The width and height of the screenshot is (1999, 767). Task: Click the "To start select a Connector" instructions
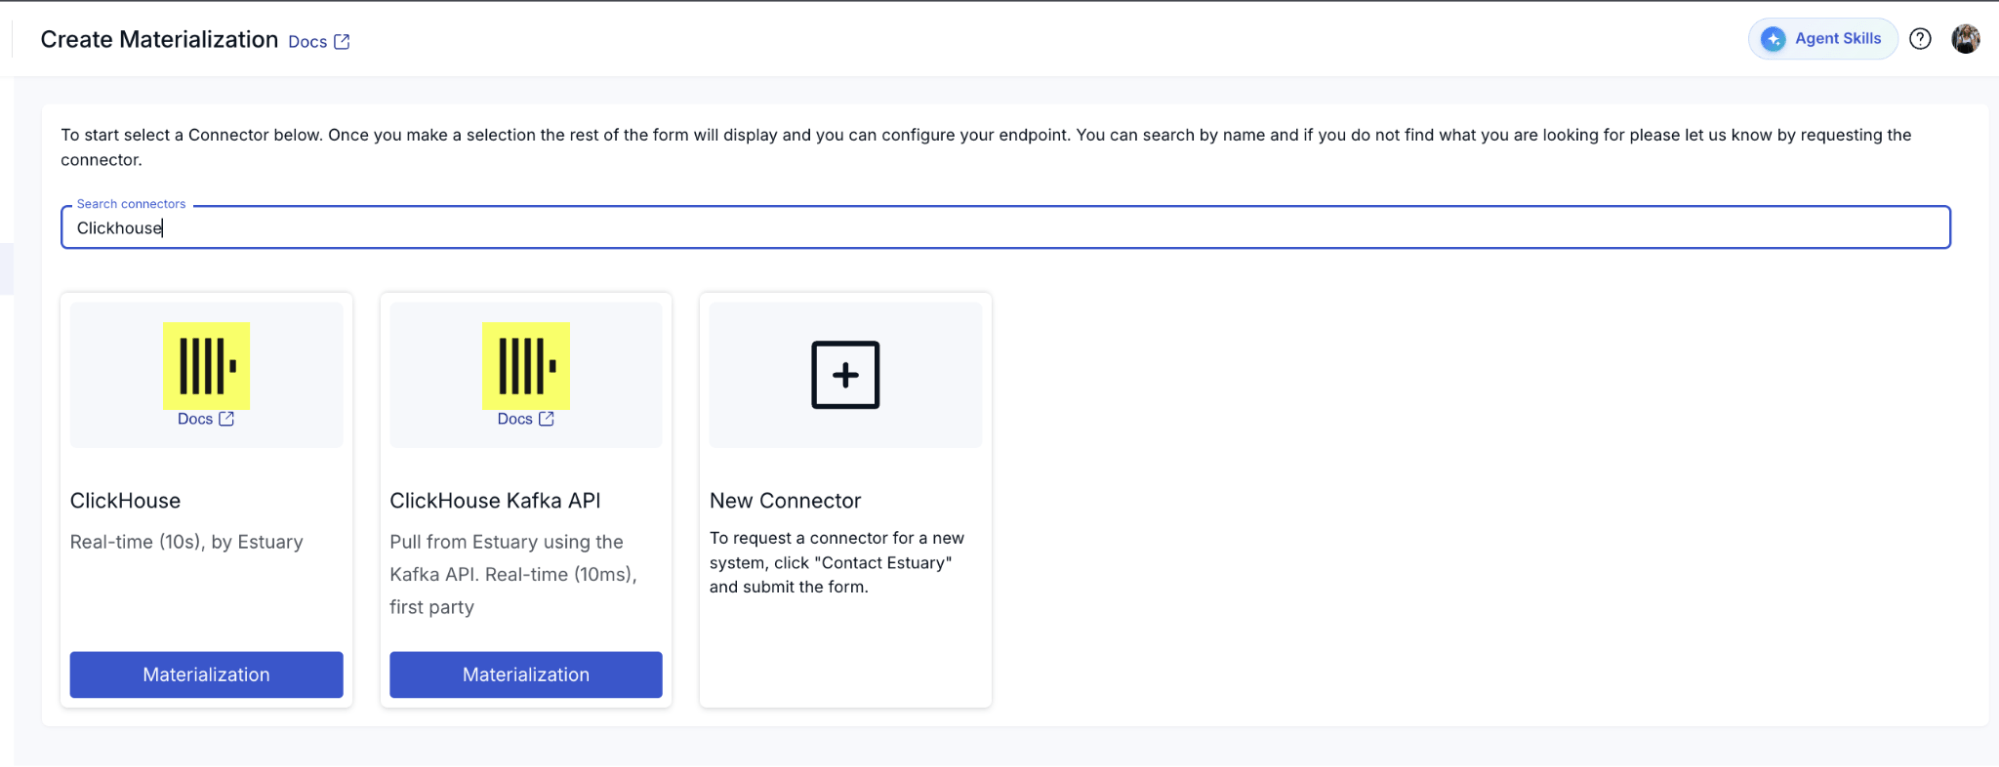click(x=986, y=147)
